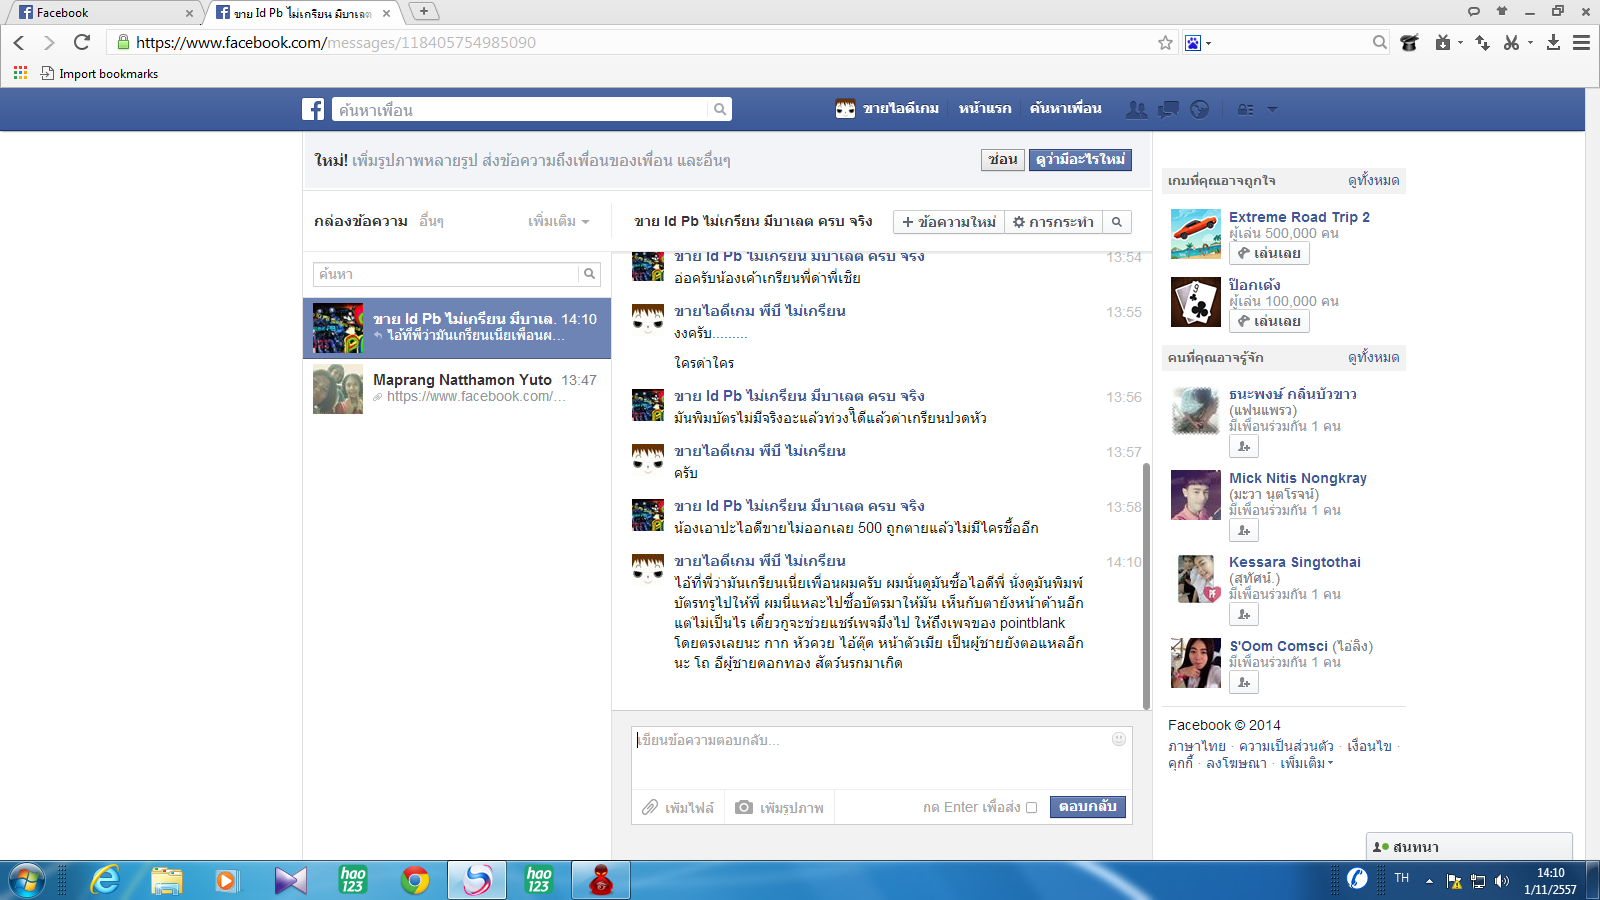Click the video download TV icon

pos(1442,42)
